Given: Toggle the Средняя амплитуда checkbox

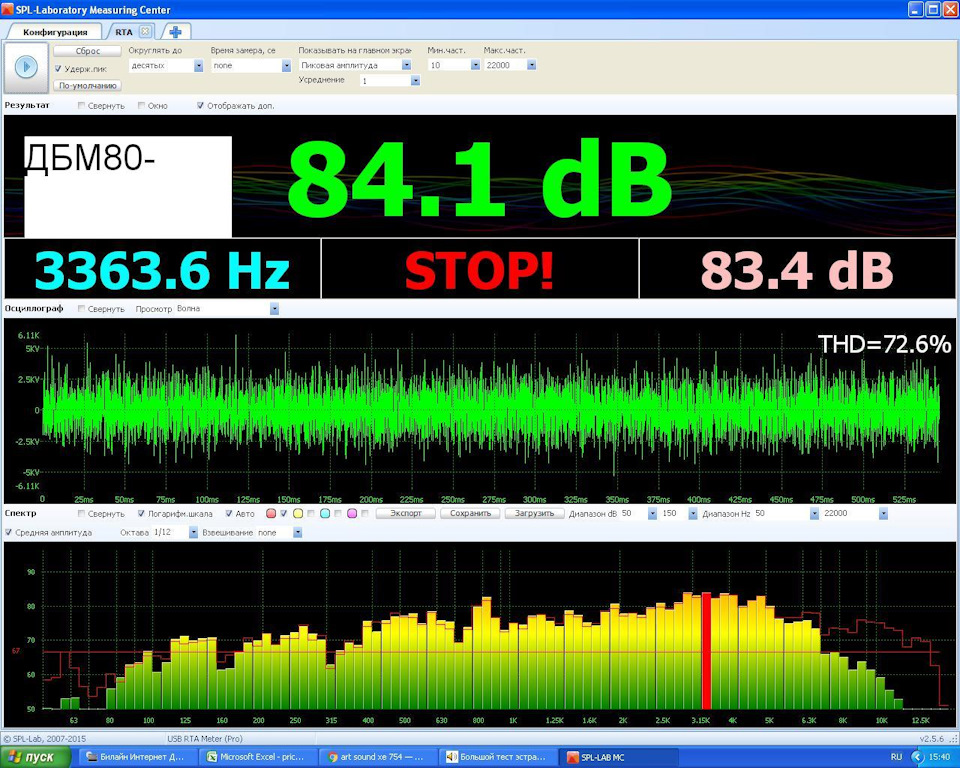Looking at the screenshot, I should pyautogui.click(x=9, y=532).
